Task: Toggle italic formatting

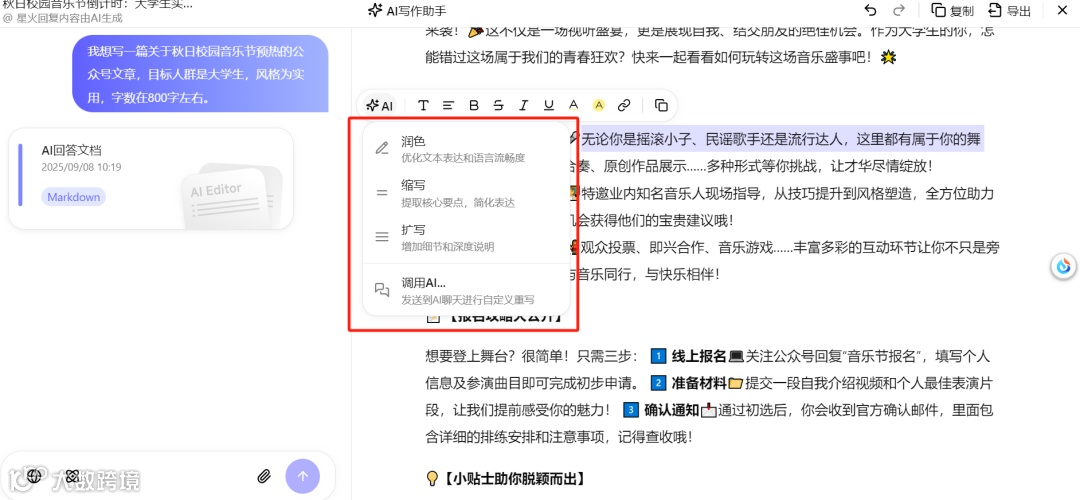Action: [x=523, y=105]
